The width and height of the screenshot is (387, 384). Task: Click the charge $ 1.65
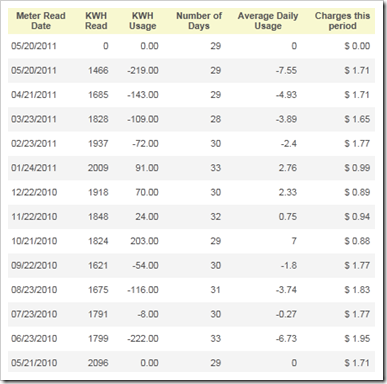click(357, 119)
